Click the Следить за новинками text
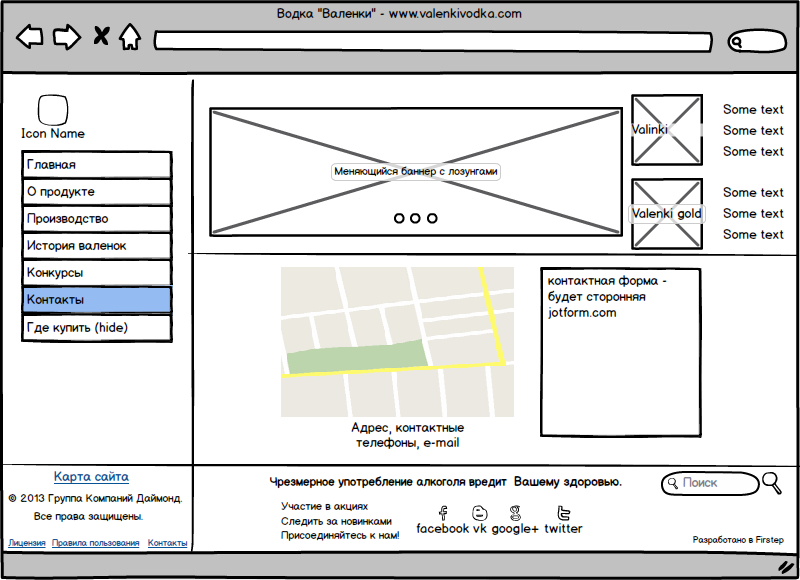Viewport: 800px width, 580px height. click(336, 521)
